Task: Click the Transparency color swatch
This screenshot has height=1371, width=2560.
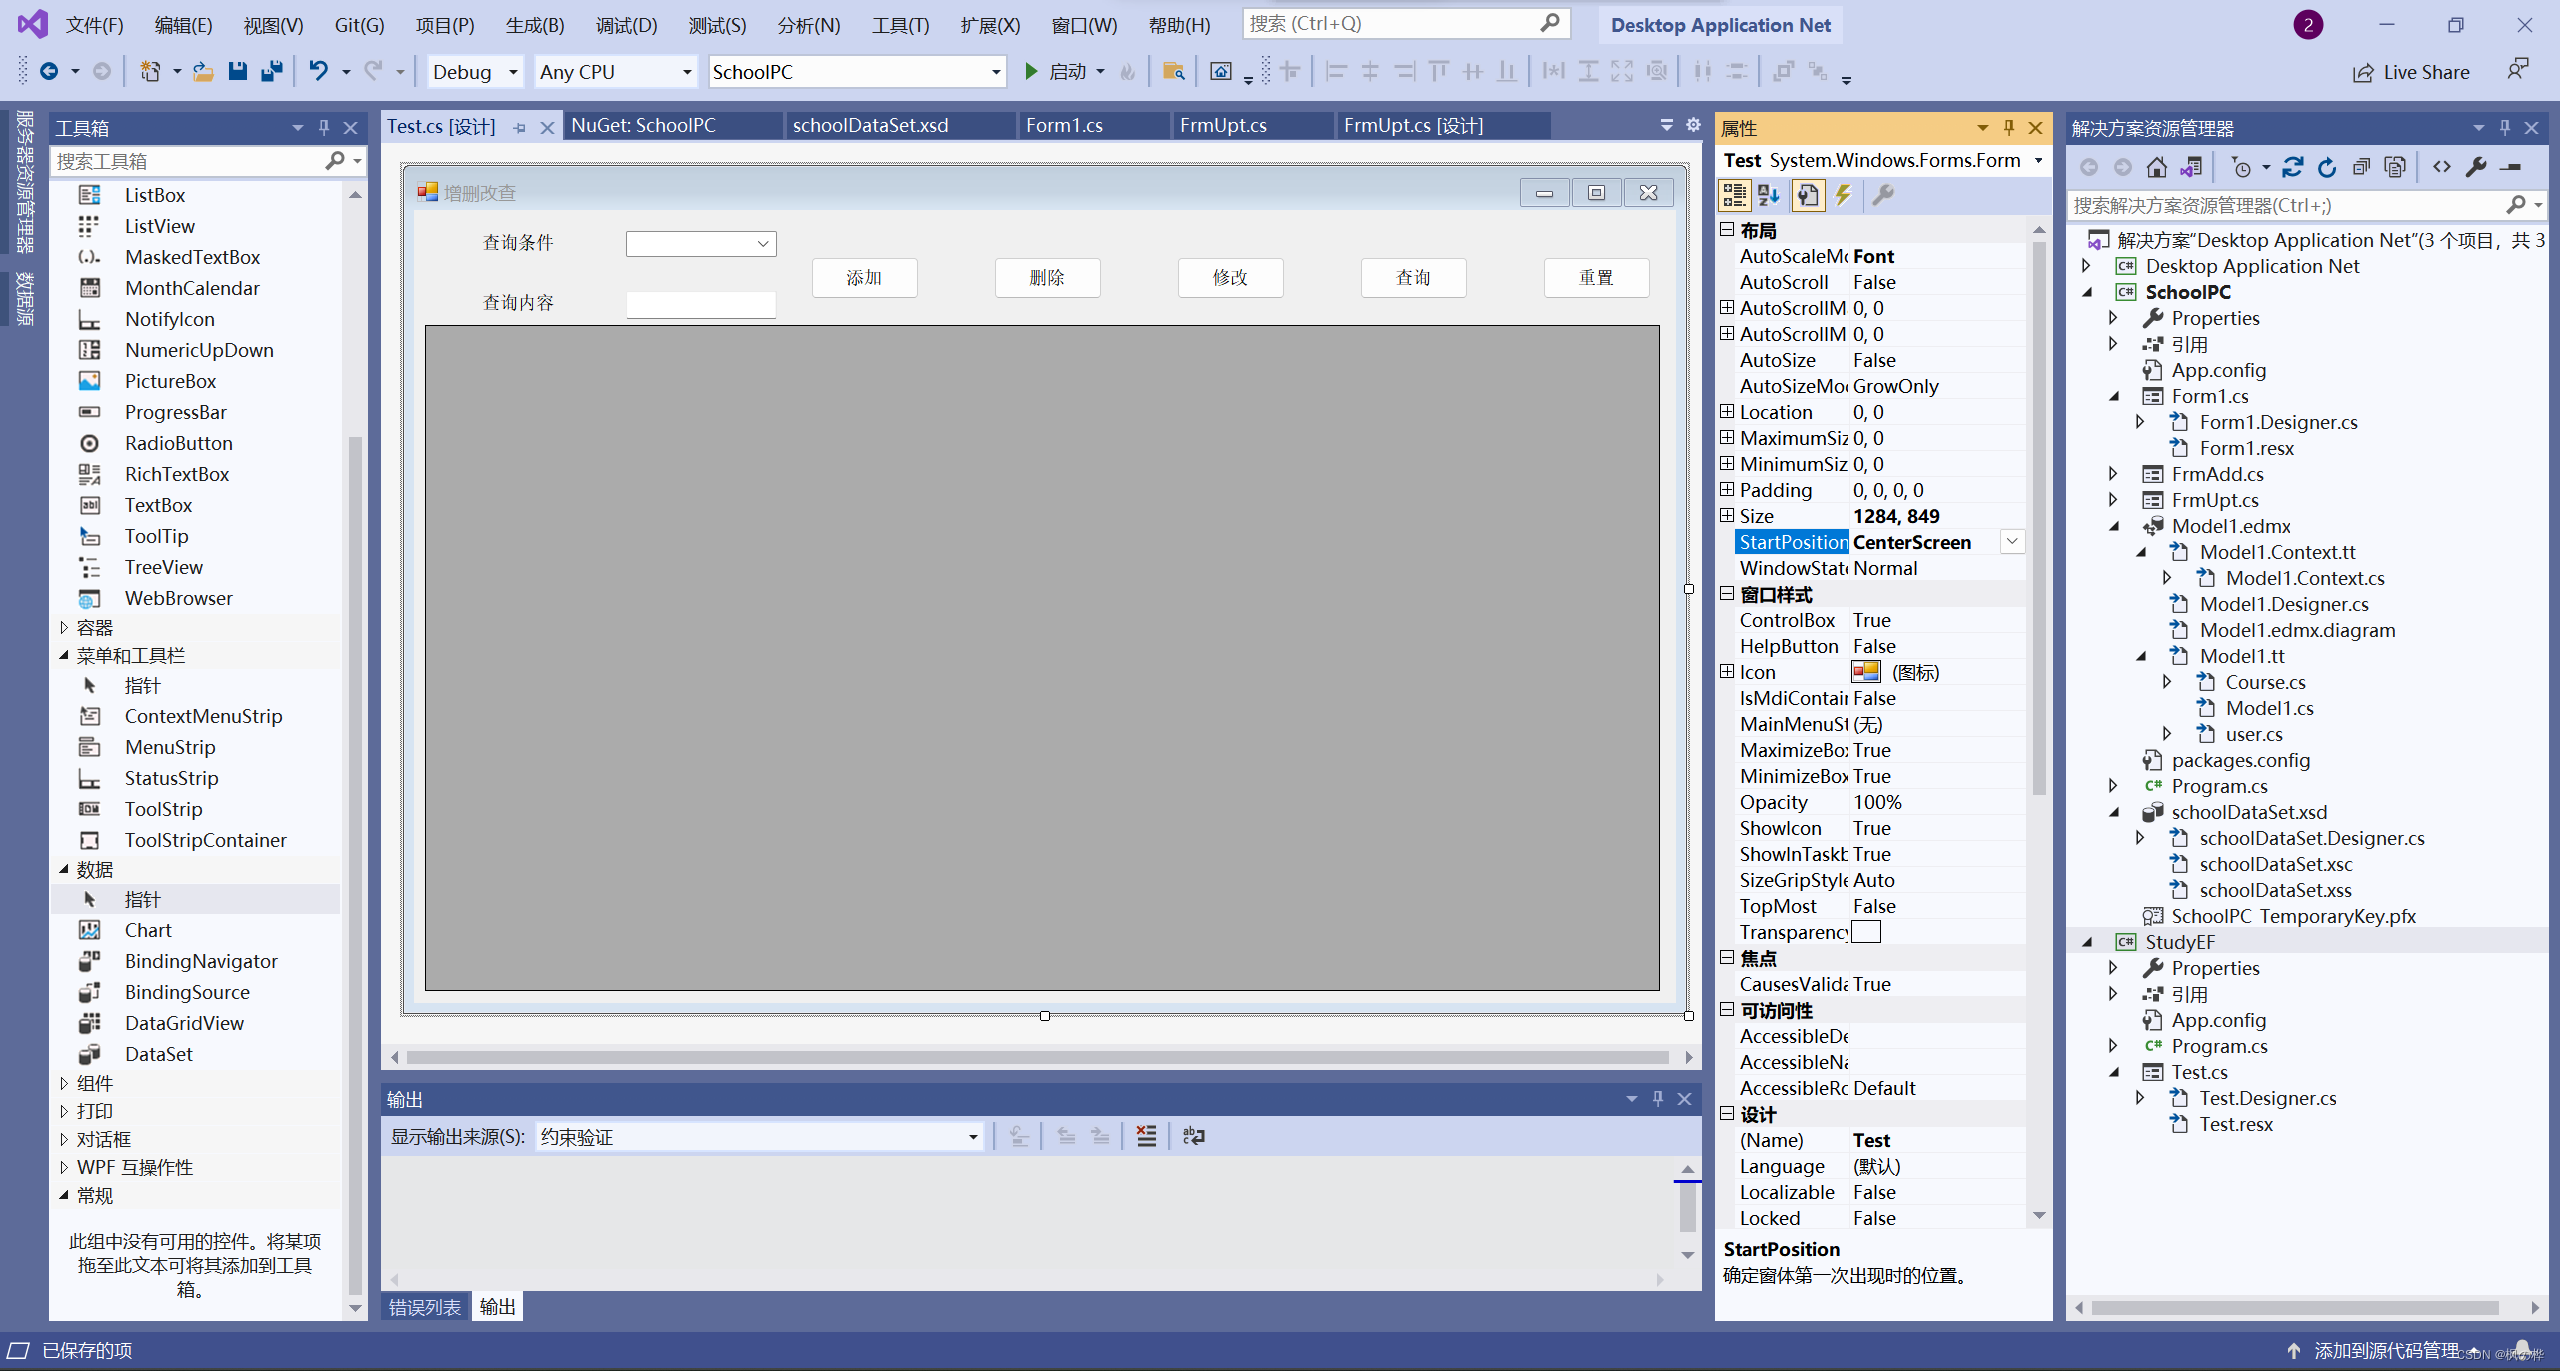Action: (x=1866, y=932)
